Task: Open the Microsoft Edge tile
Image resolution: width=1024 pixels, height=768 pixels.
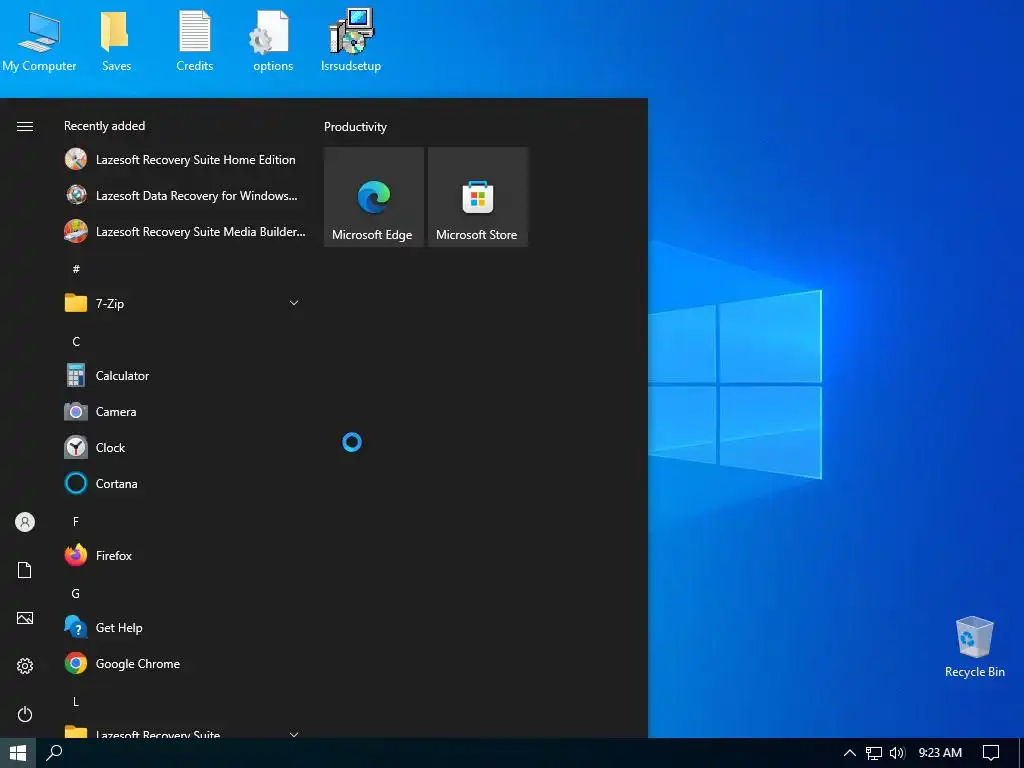Action: click(374, 197)
